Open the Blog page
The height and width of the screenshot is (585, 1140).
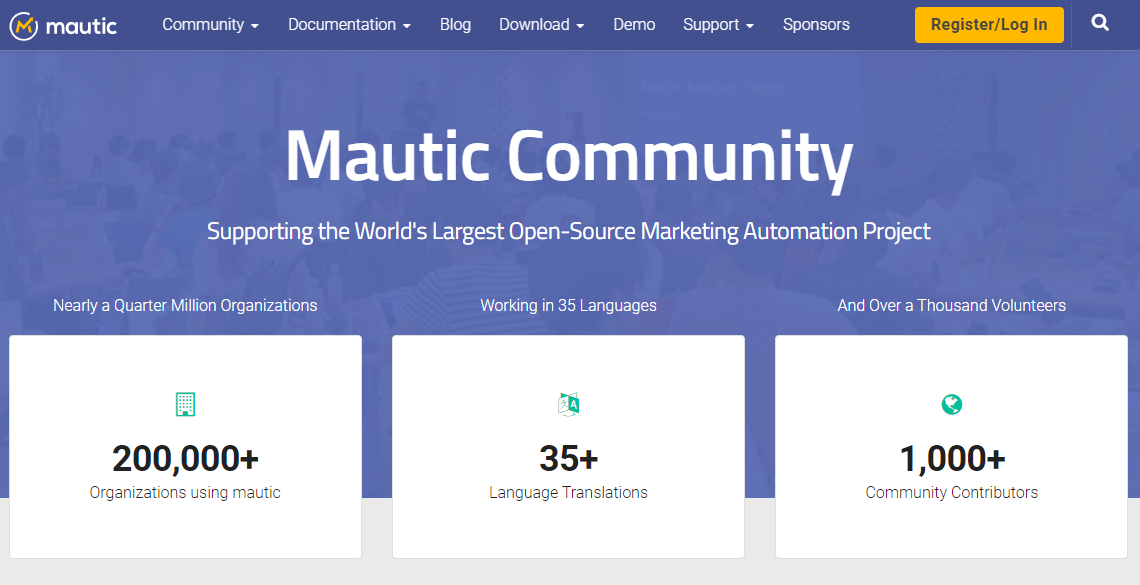coord(455,25)
